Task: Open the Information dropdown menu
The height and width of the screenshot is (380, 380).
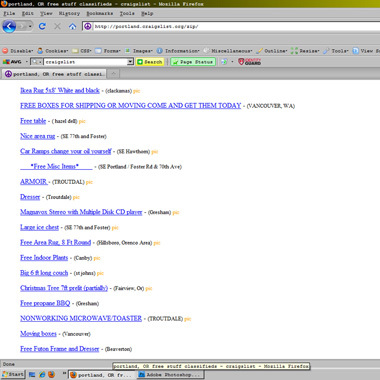Action: click(x=178, y=51)
